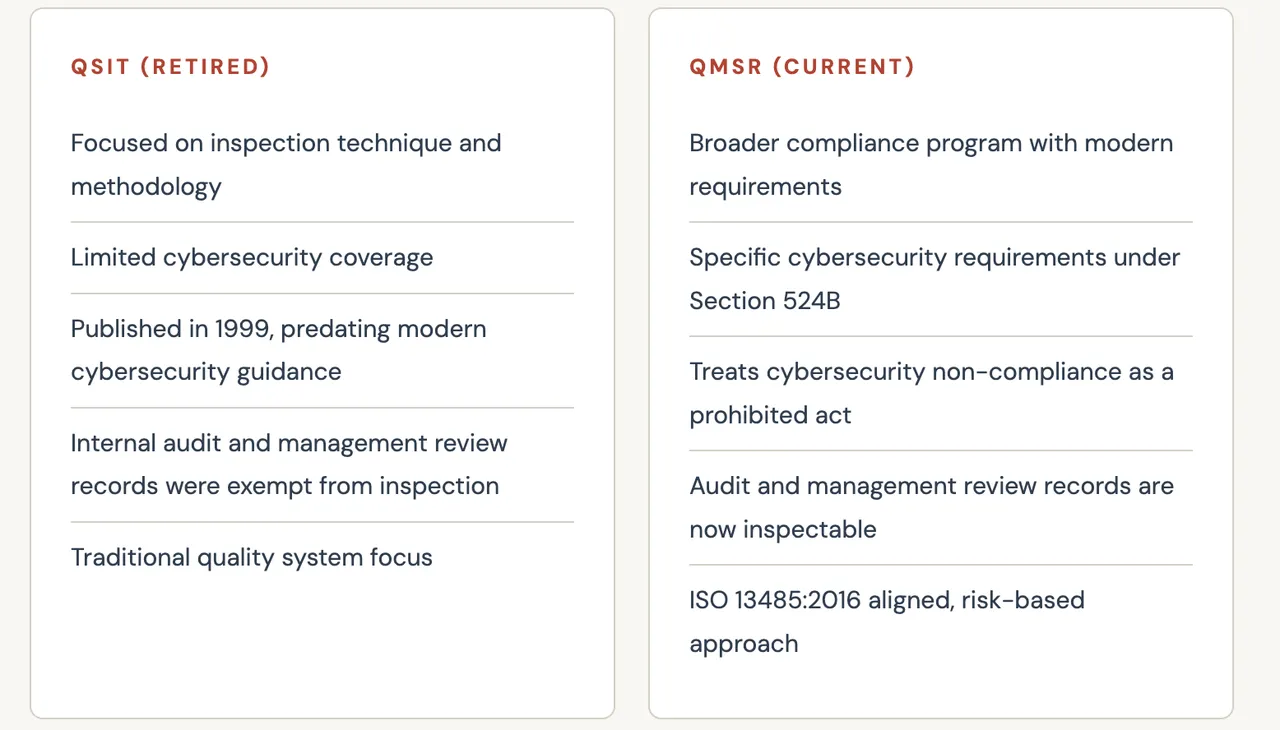
Task: Click the word 'approach' in QMSR card
Action: (x=744, y=643)
